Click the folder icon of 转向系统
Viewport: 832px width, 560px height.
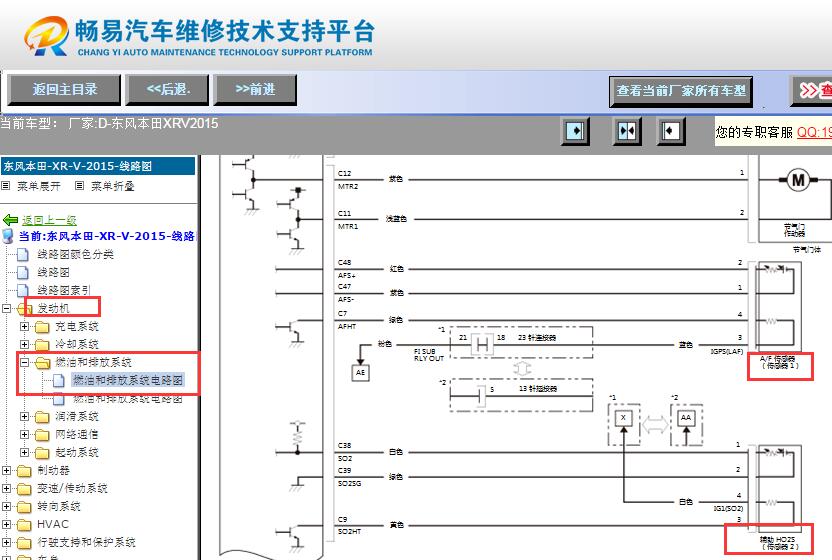point(24,507)
